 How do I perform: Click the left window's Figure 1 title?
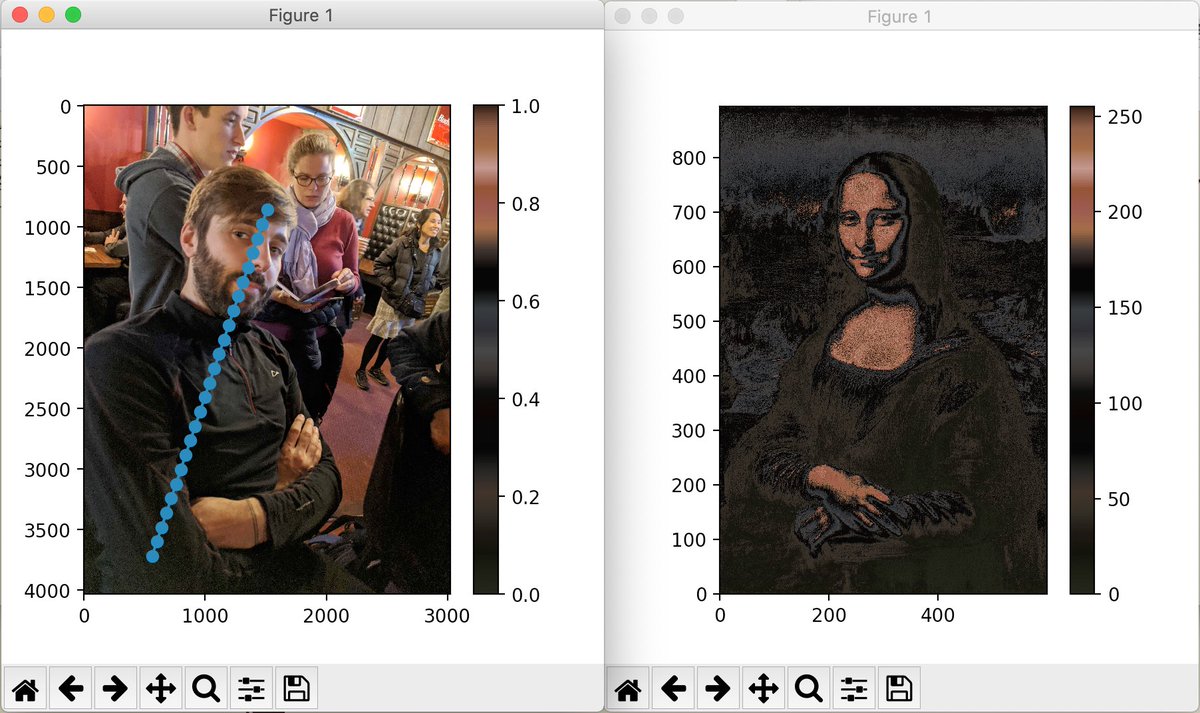(301, 15)
